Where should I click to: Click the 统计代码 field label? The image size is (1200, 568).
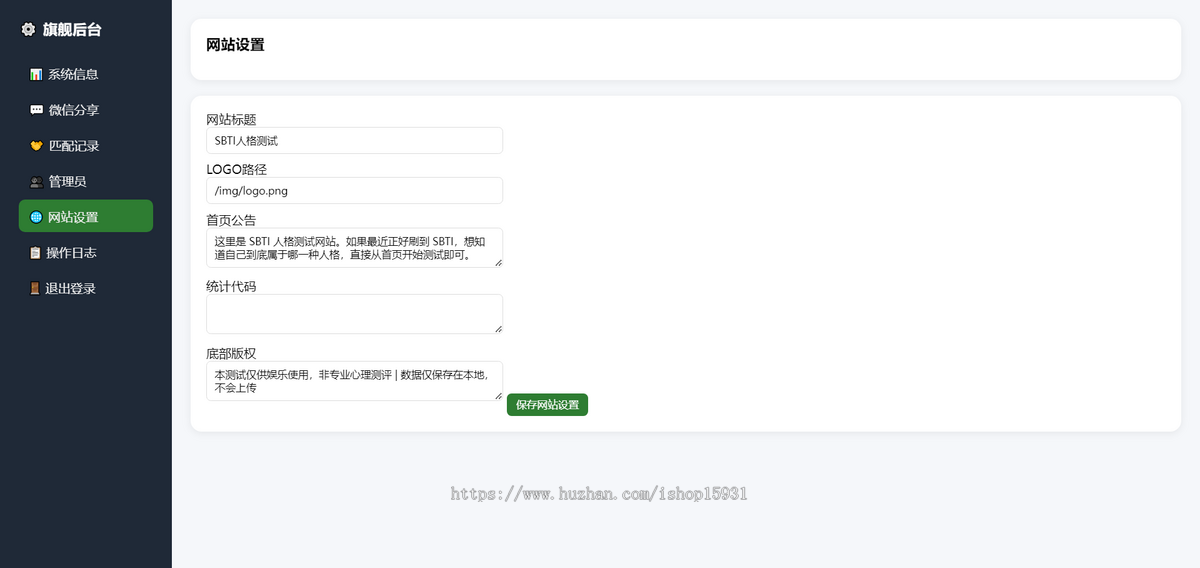[231, 286]
